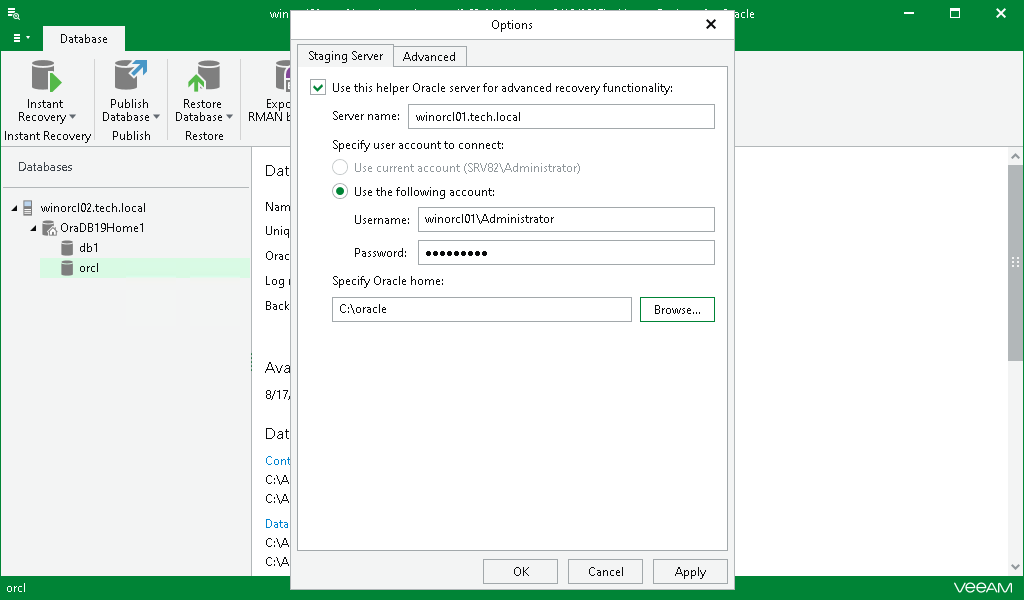Choose the Use the following account option
The image size is (1024, 600).
coord(339,191)
